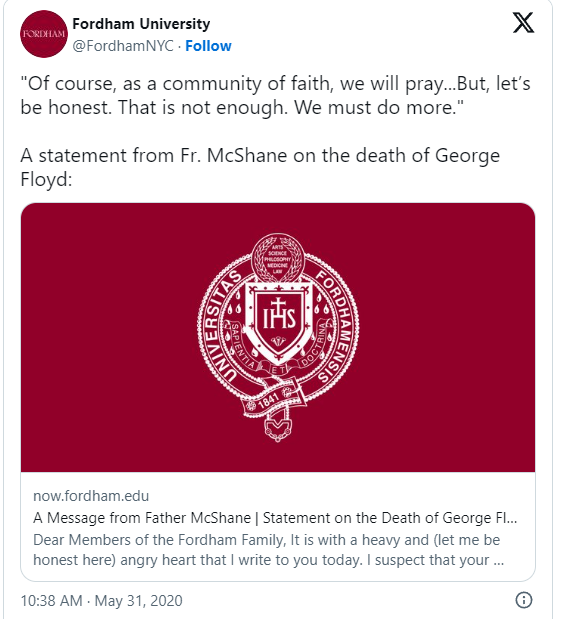Click the 'Dear Members of the Fordham Family' preview text
568x619 pixels.
(x=268, y=550)
